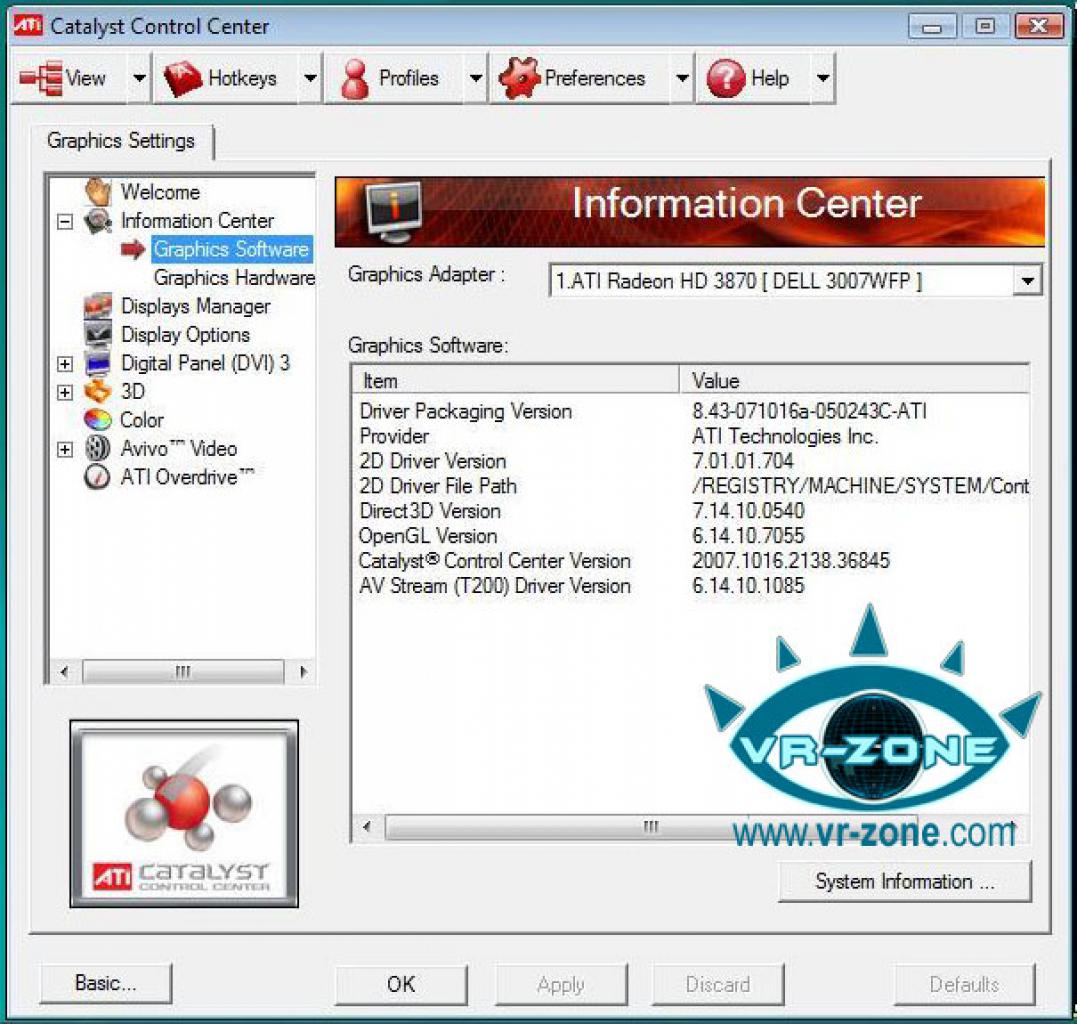Viewport: 1077px width, 1024px height.
Task: Click the value 2007.1016.2138.36845
Action: pyautogui.click(x=791, y=560)
